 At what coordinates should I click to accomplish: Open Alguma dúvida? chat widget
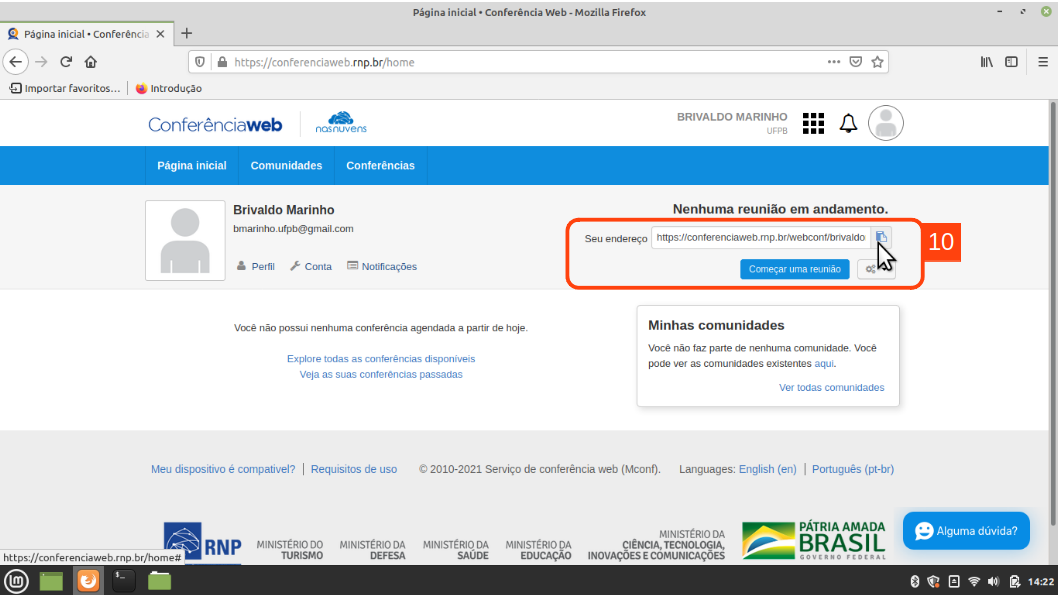966,531
